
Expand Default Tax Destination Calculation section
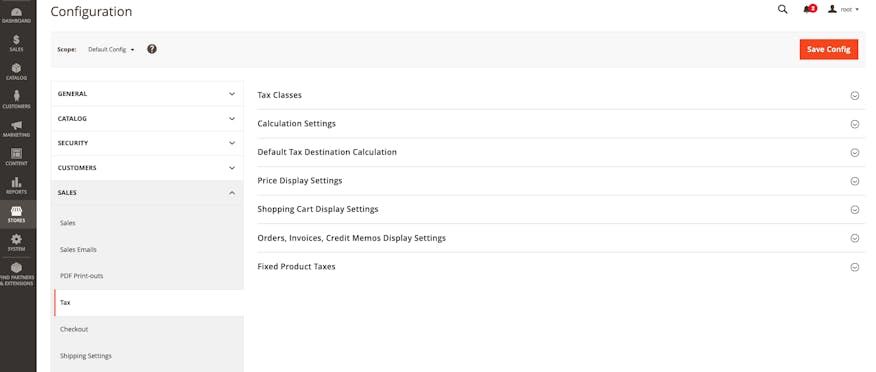pos(560,152)
